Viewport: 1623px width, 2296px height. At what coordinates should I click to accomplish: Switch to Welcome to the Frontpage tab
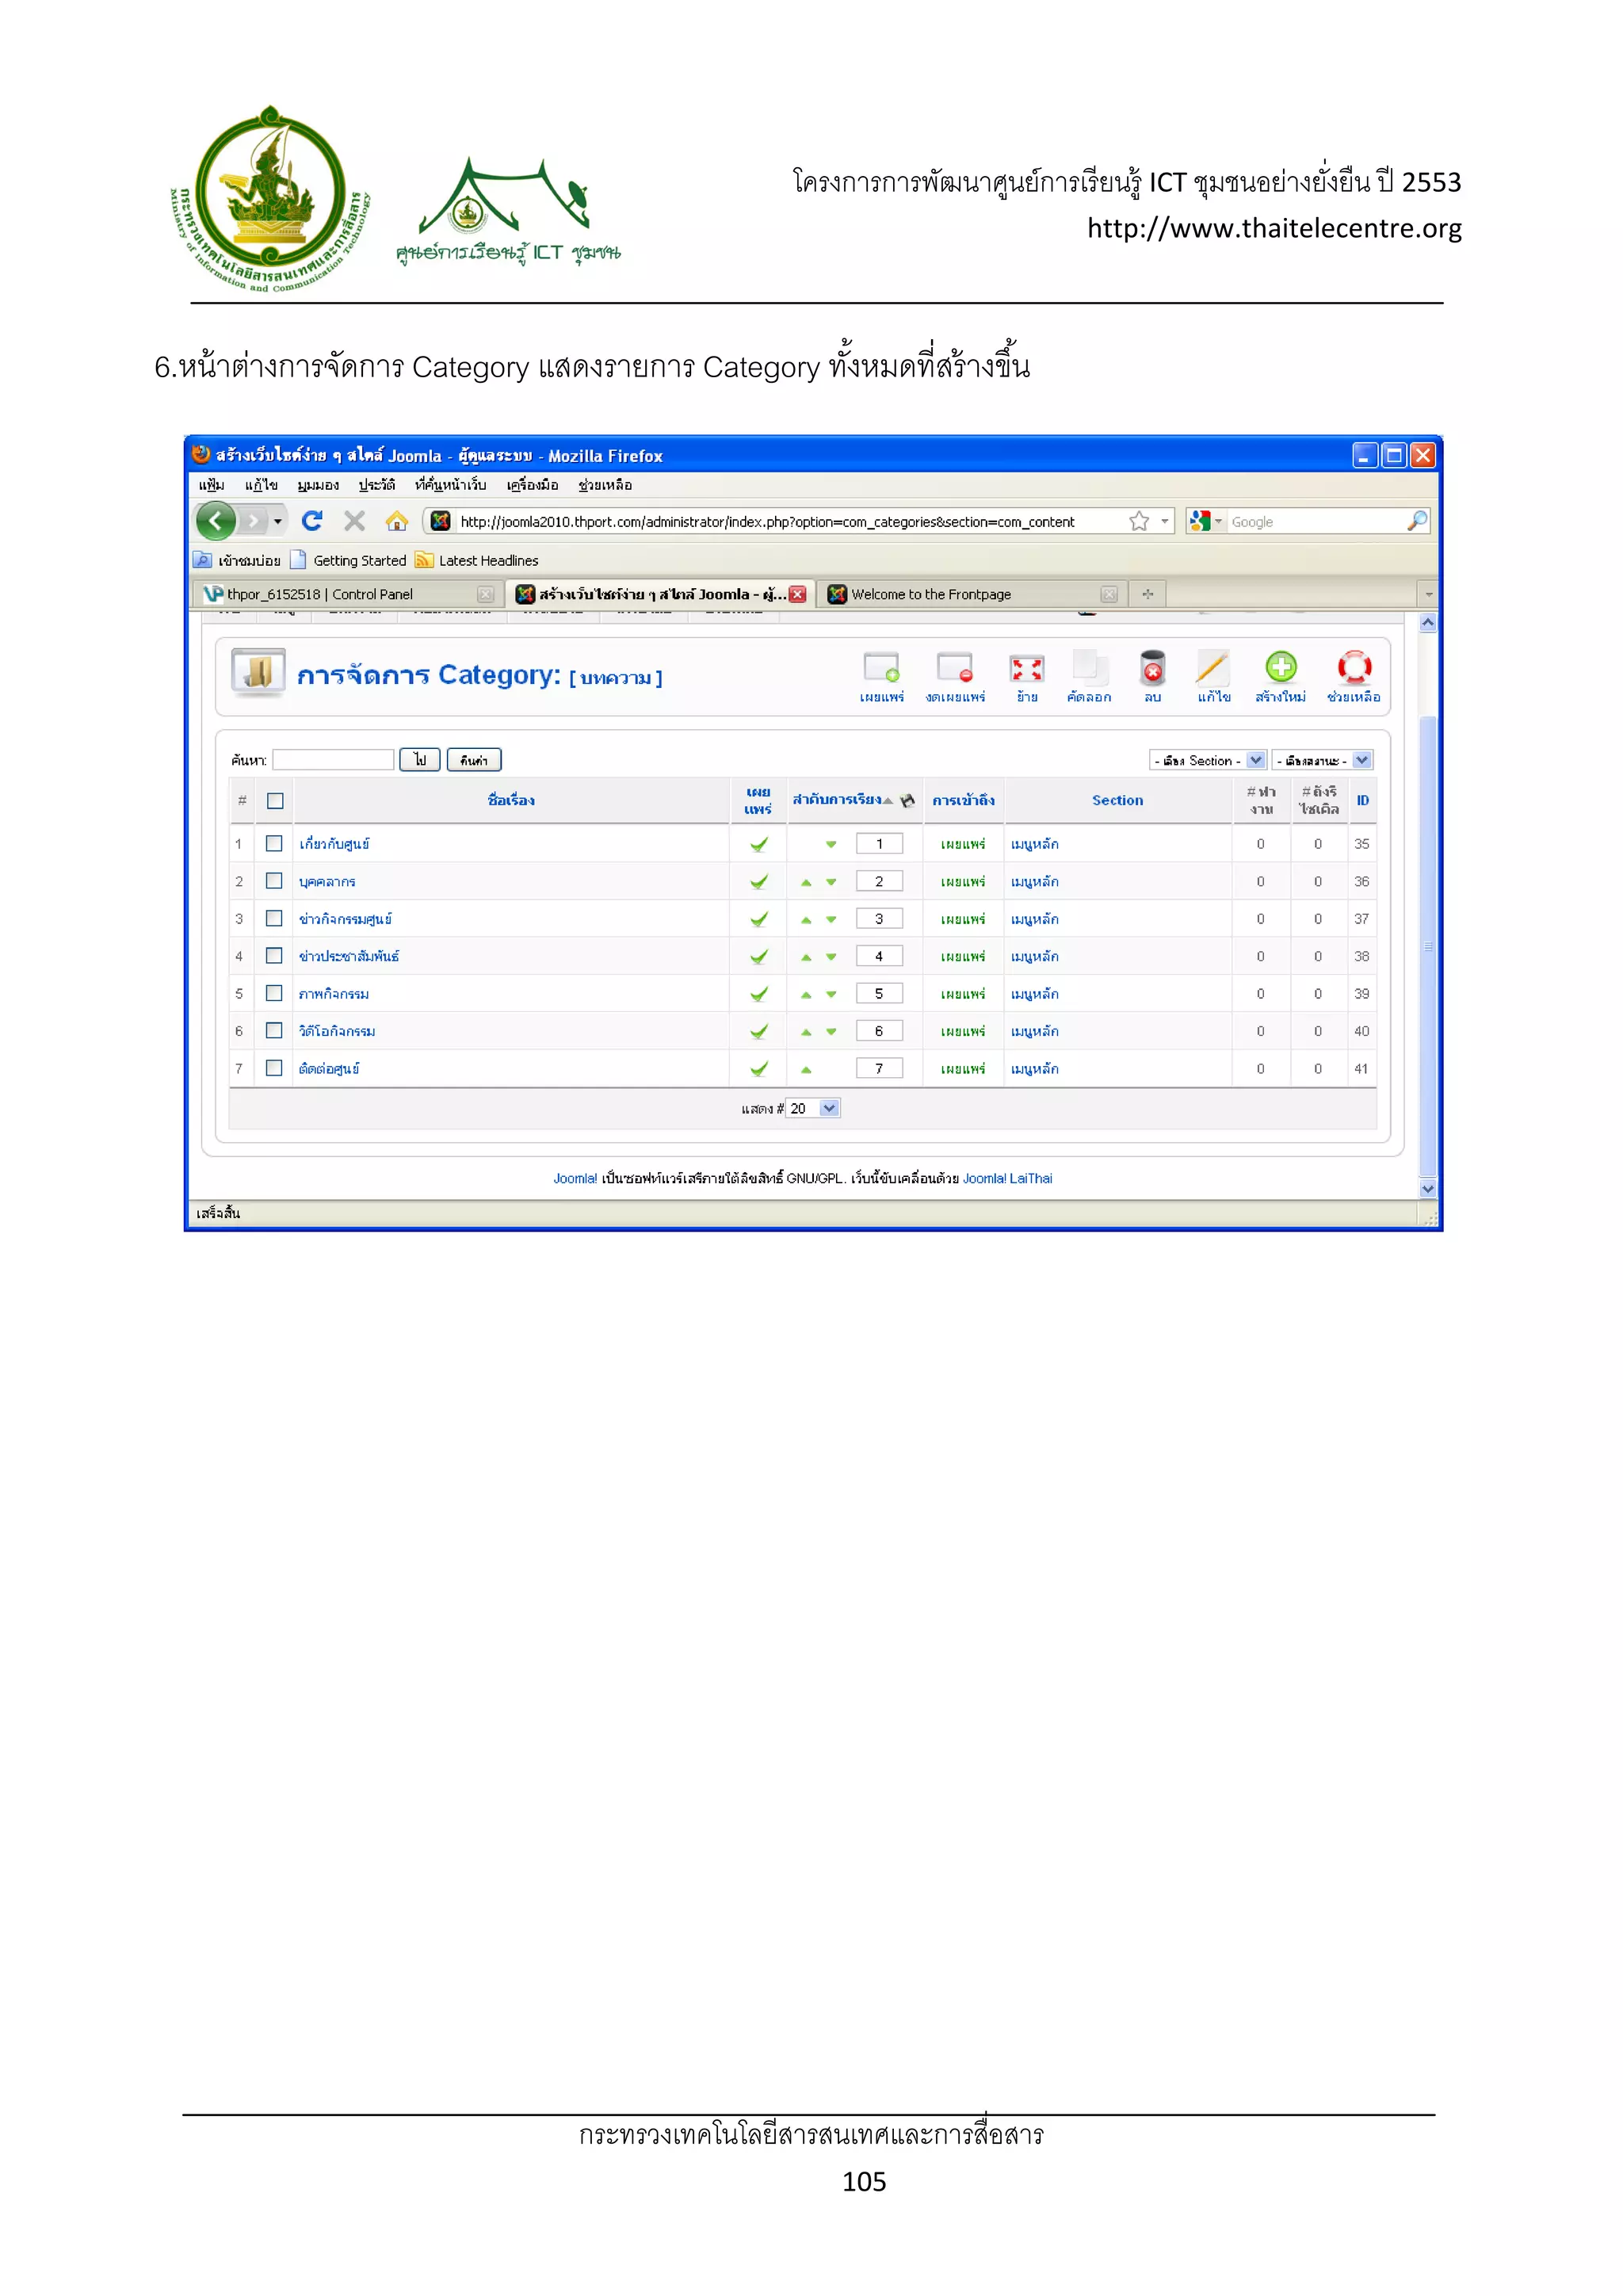[930, 594]
